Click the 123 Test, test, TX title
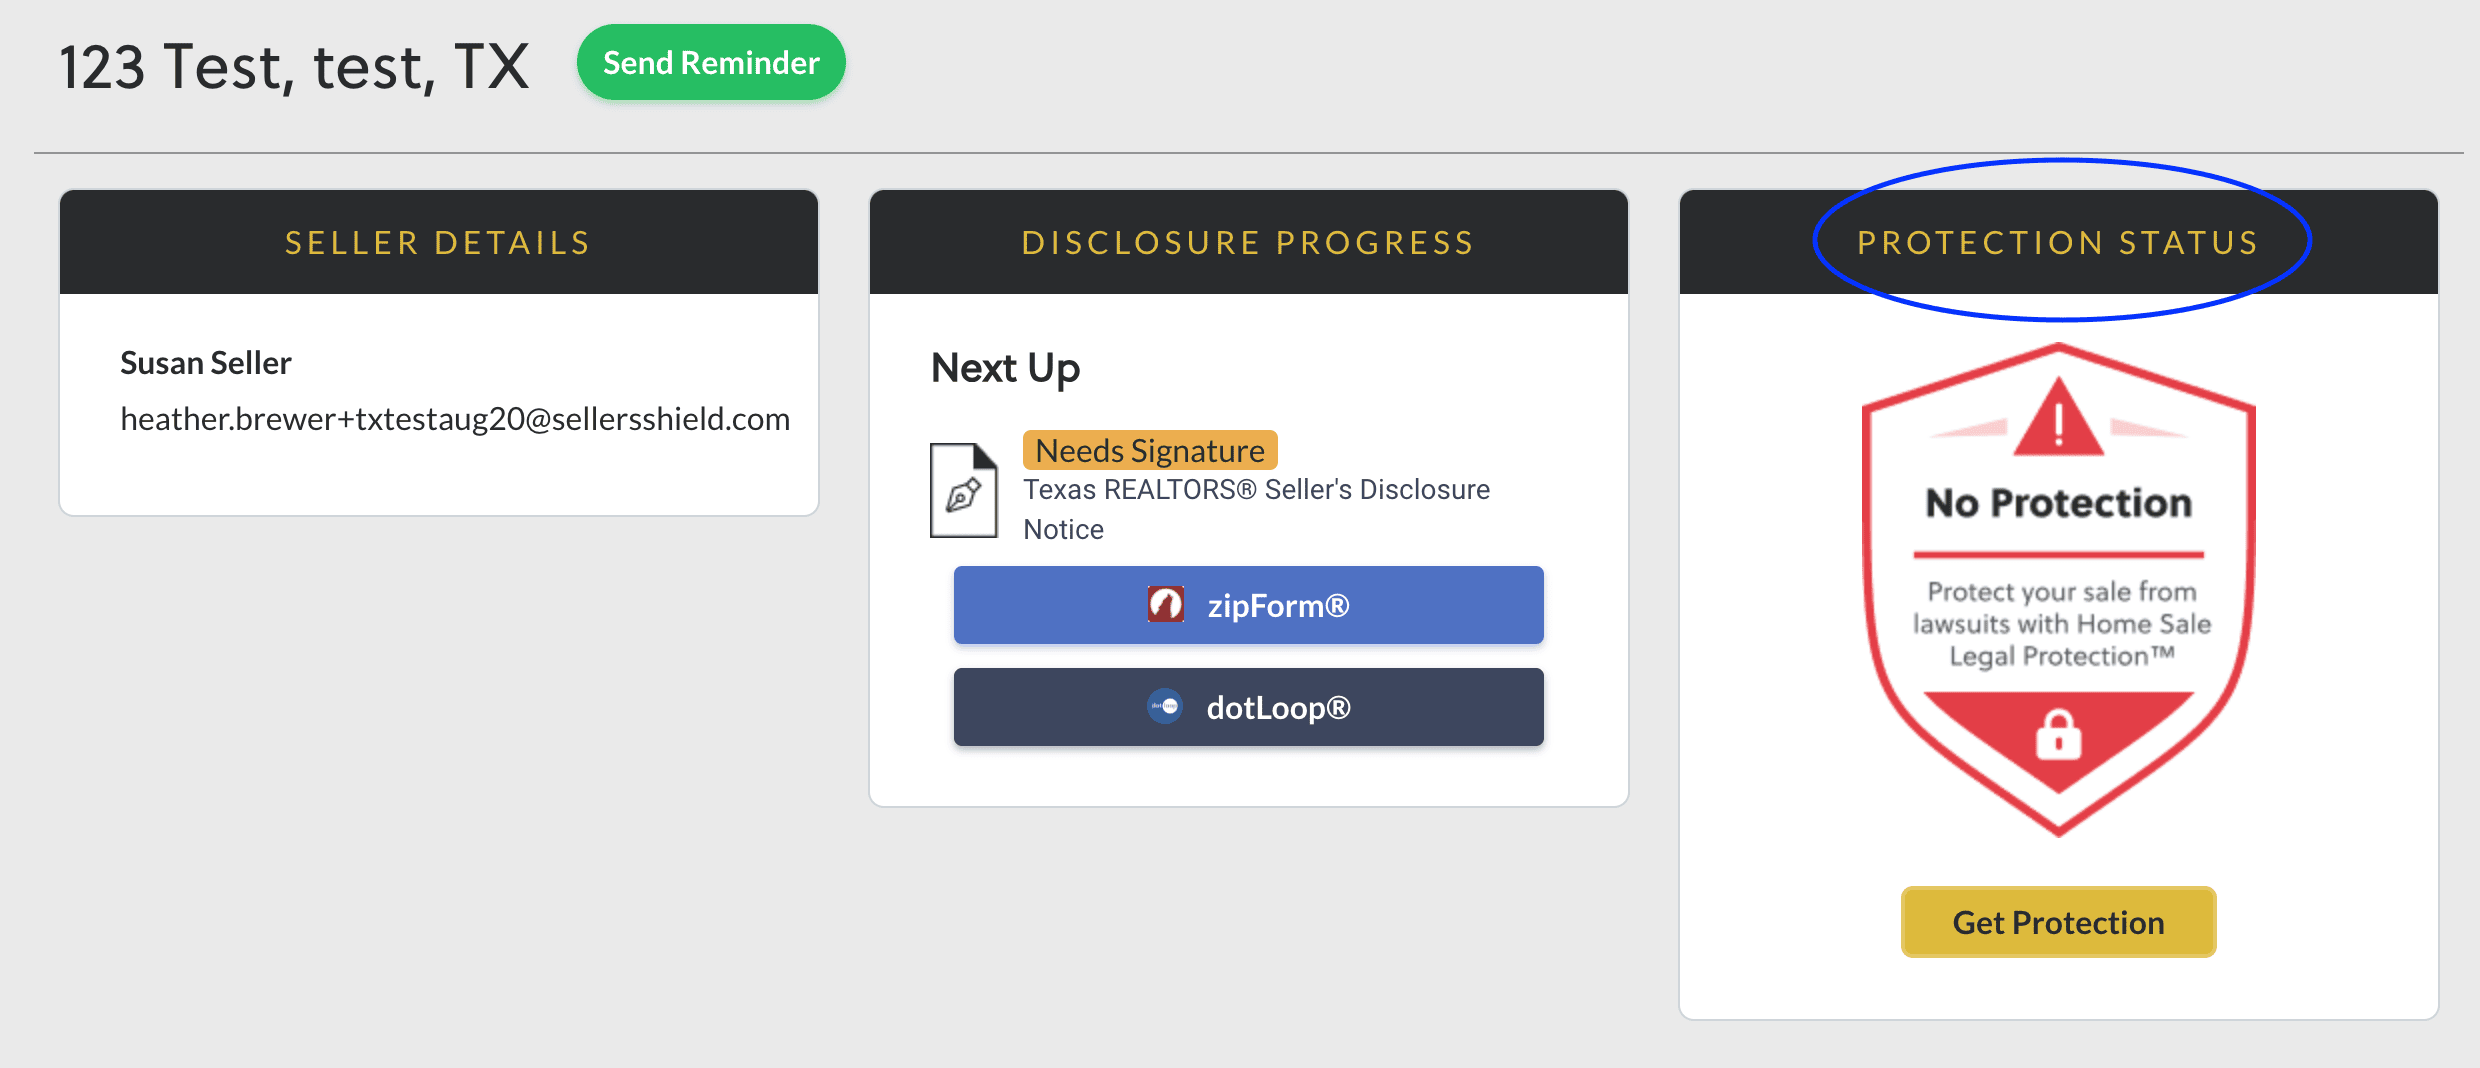 pos(294,67)
